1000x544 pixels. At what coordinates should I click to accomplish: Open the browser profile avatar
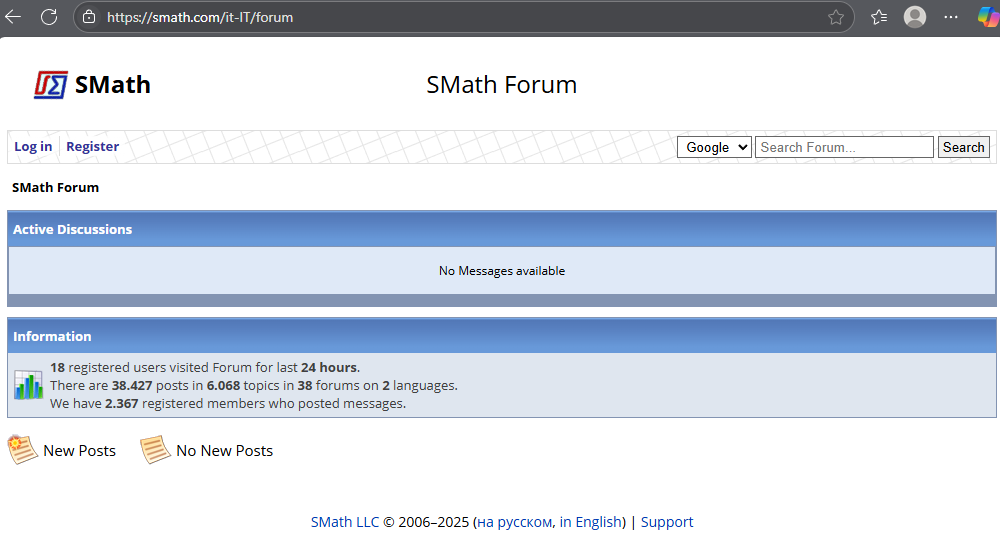tap(914, 17)
